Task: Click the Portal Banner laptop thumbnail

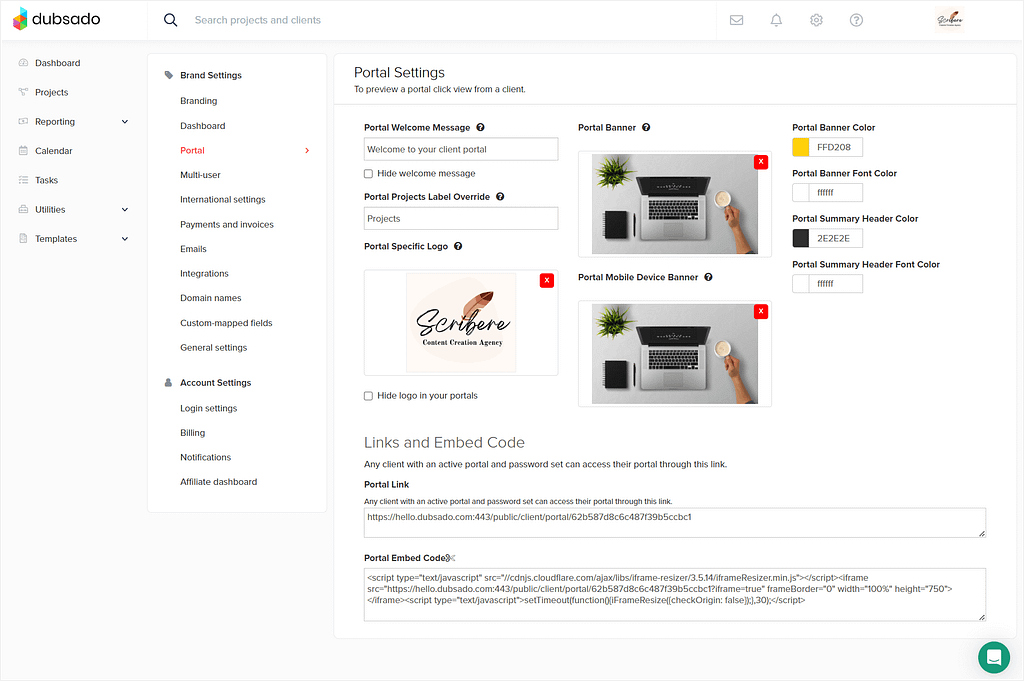Action: pos(675,204)
